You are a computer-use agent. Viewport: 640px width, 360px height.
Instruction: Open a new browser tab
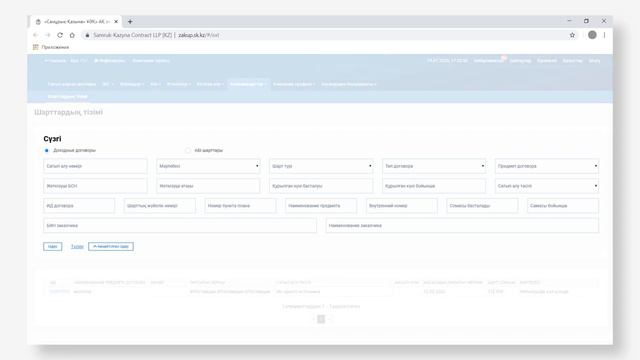point(130,22)
